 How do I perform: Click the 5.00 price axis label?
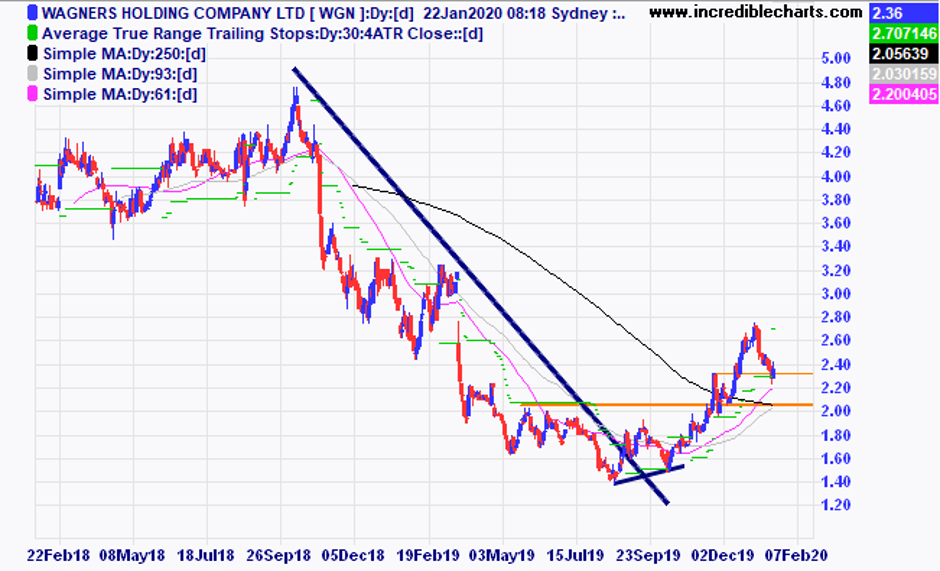point(835,58)
